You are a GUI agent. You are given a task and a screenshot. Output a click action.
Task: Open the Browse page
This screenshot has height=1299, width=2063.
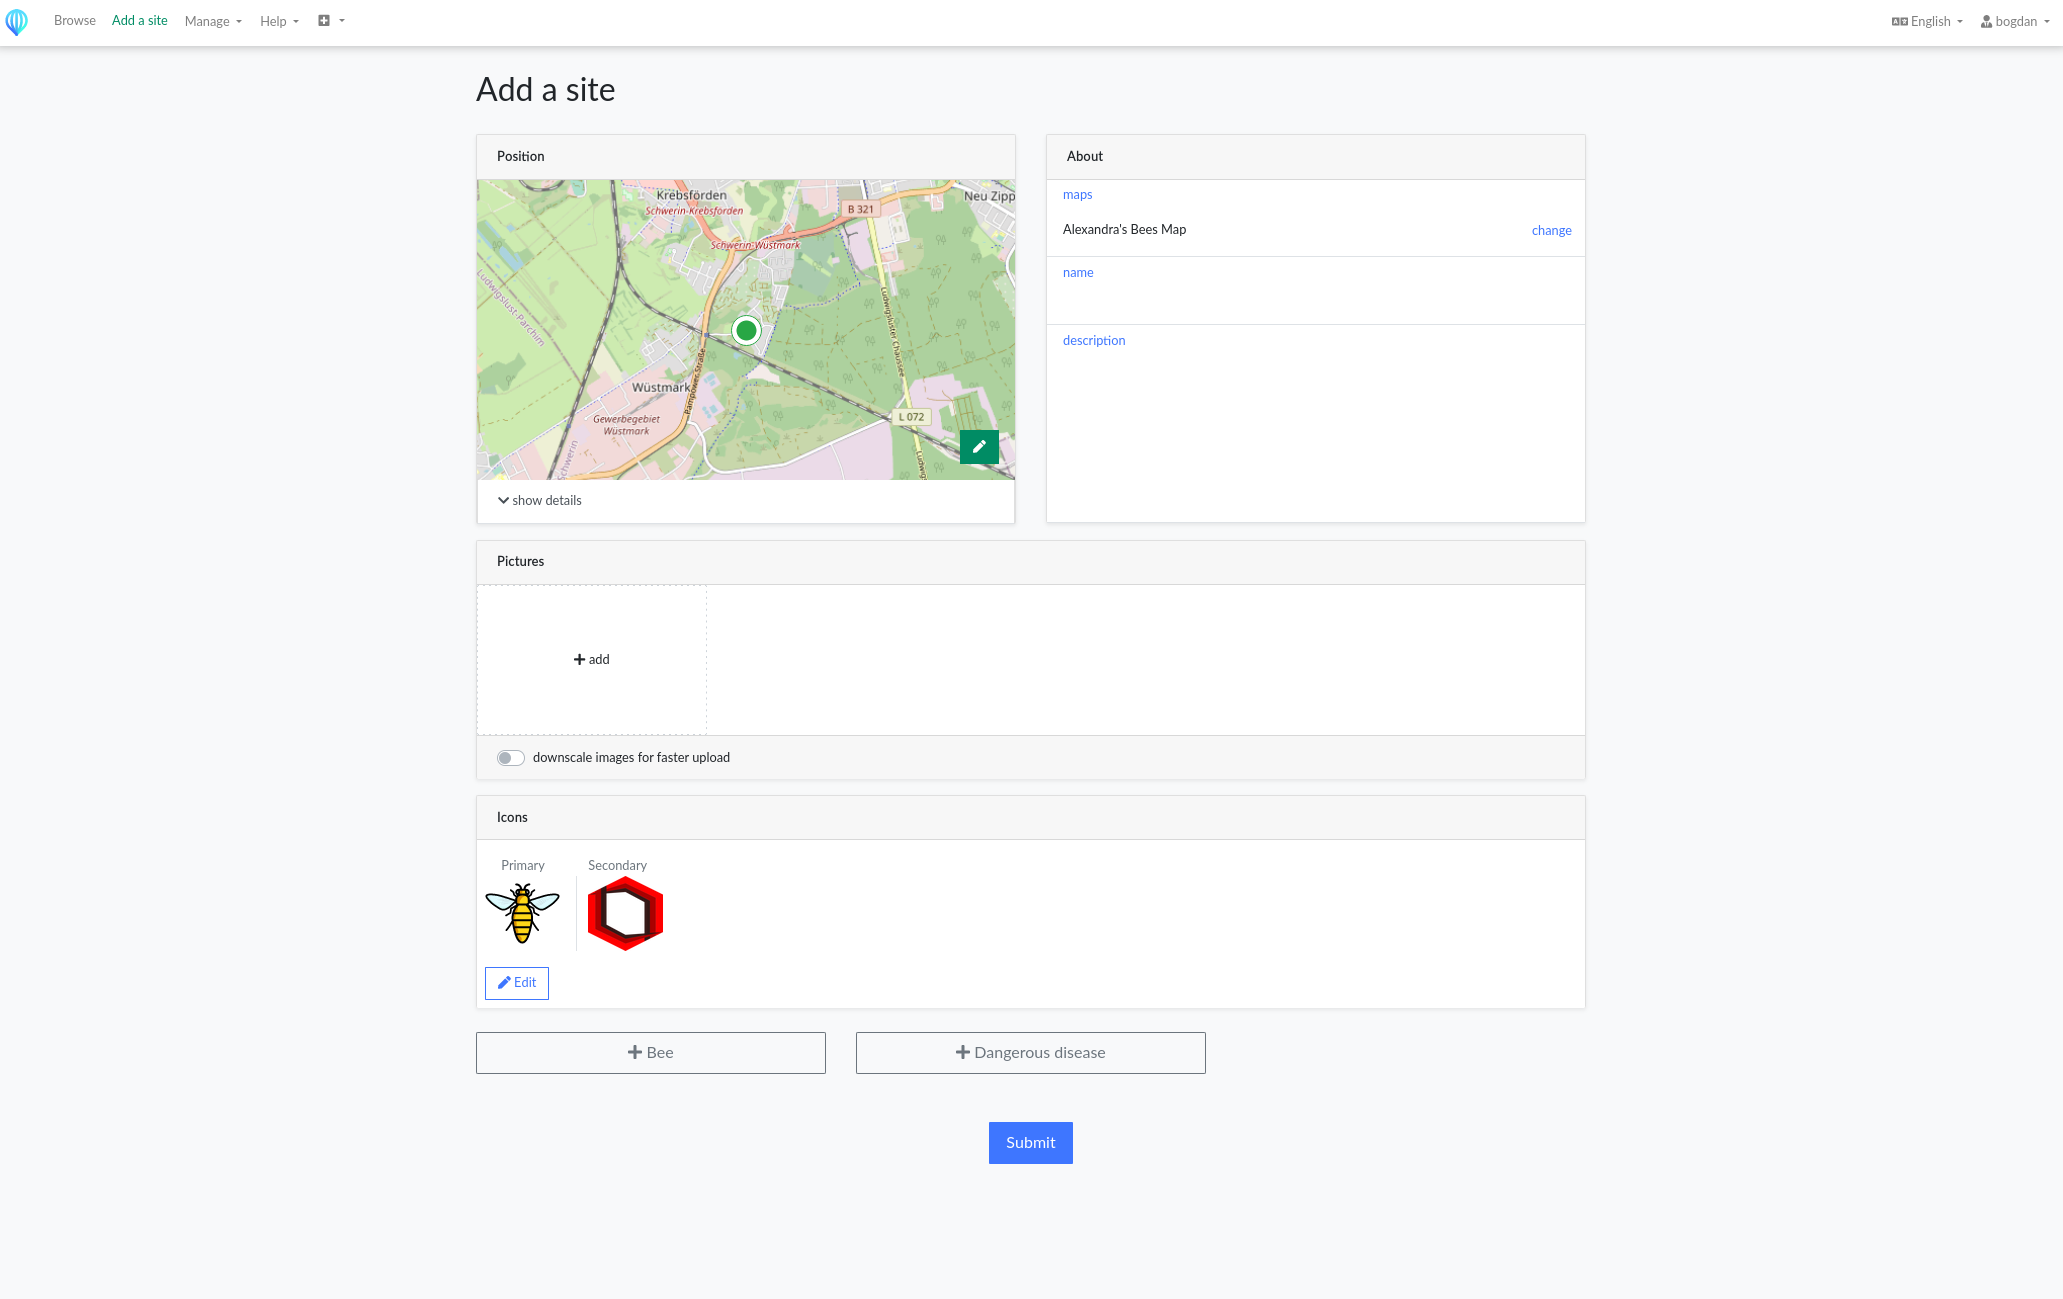(75, 21)
